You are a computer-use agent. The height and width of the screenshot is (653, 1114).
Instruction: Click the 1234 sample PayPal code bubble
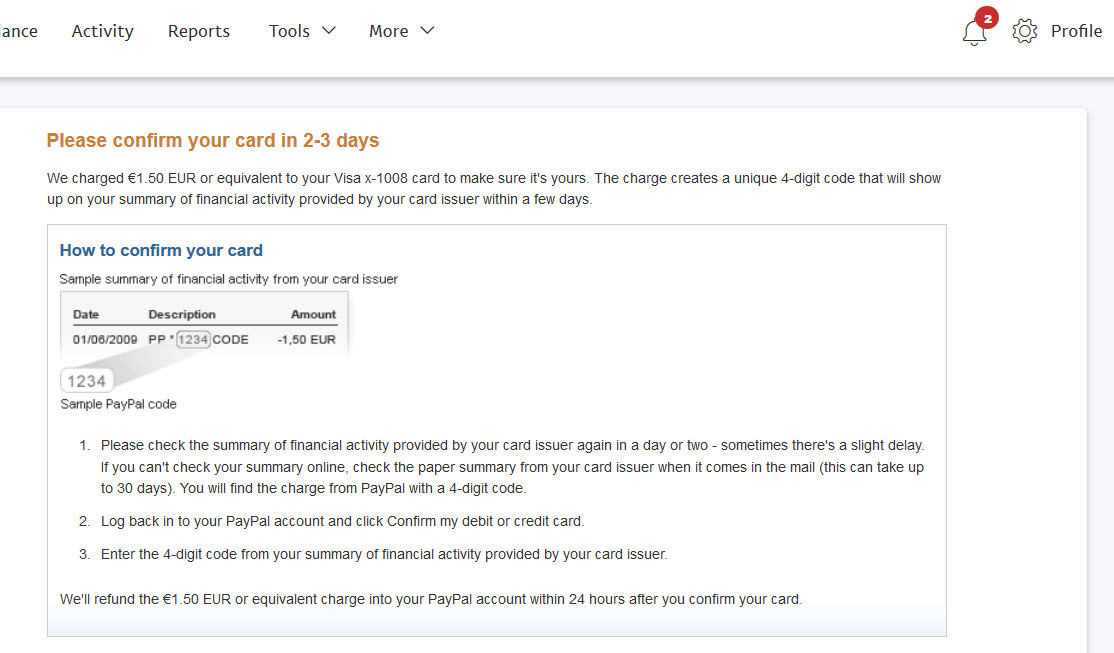coord(87,381)
